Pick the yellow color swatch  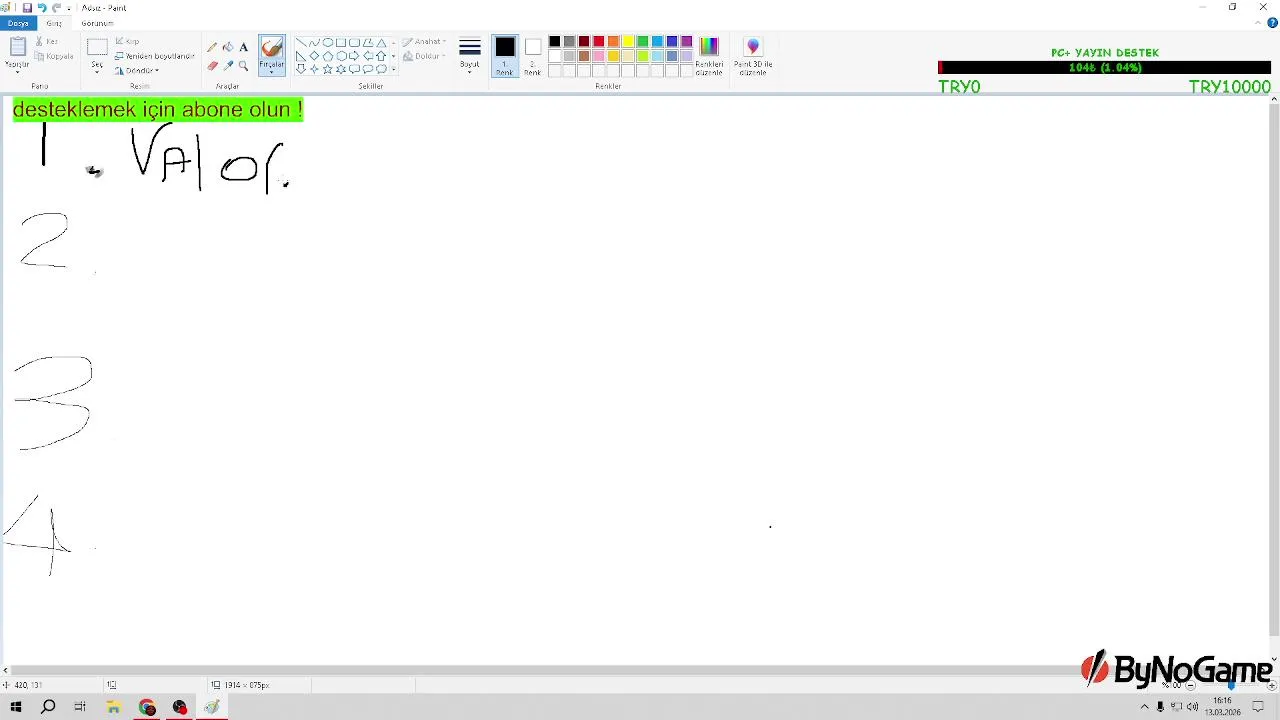tap(628, 42)
